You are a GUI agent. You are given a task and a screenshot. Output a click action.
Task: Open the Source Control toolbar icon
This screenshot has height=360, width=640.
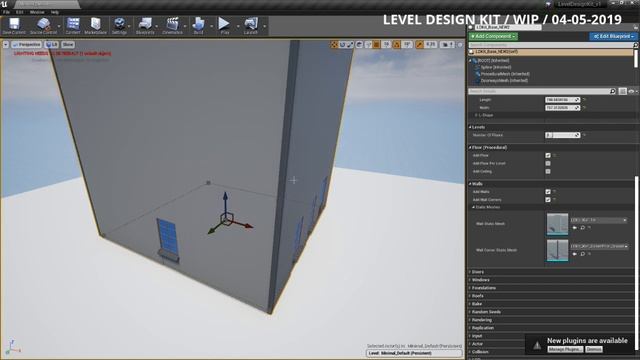pyautogui.click(x=43, y=26)
